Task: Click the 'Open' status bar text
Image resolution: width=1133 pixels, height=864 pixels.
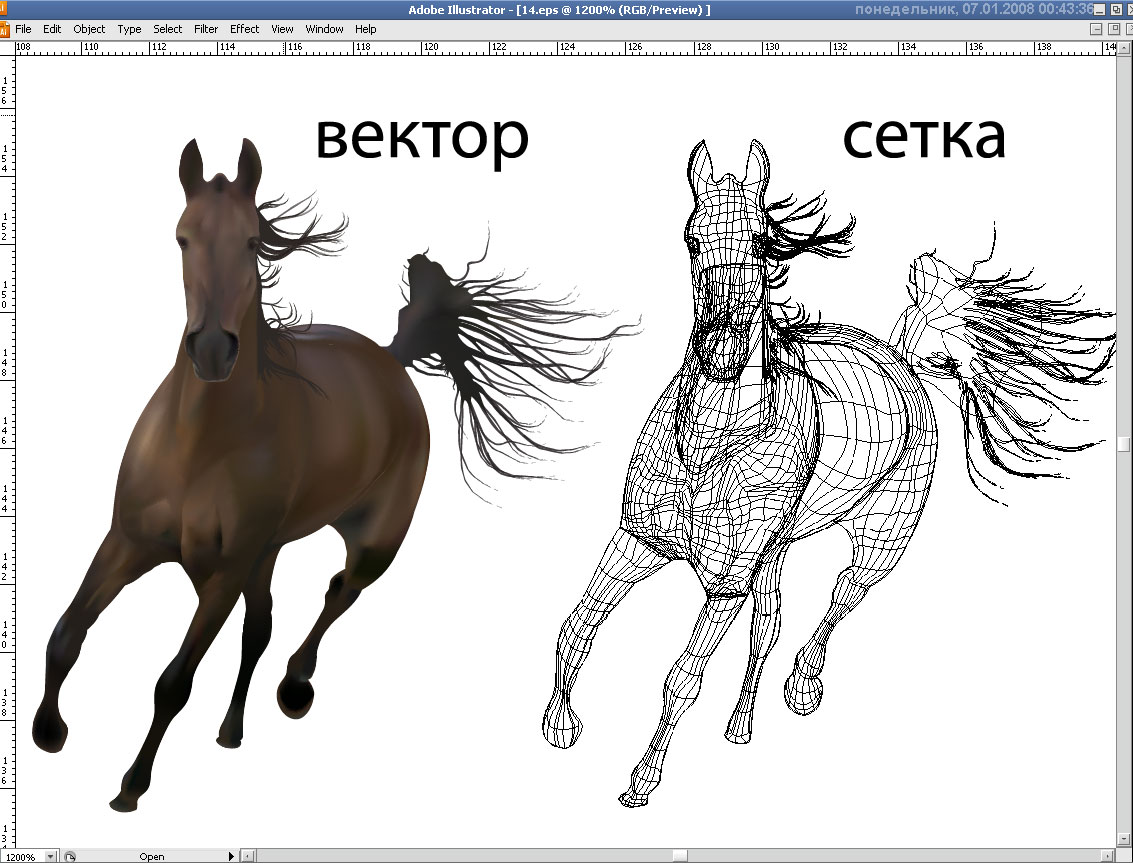Action: [x=152, y=857]
